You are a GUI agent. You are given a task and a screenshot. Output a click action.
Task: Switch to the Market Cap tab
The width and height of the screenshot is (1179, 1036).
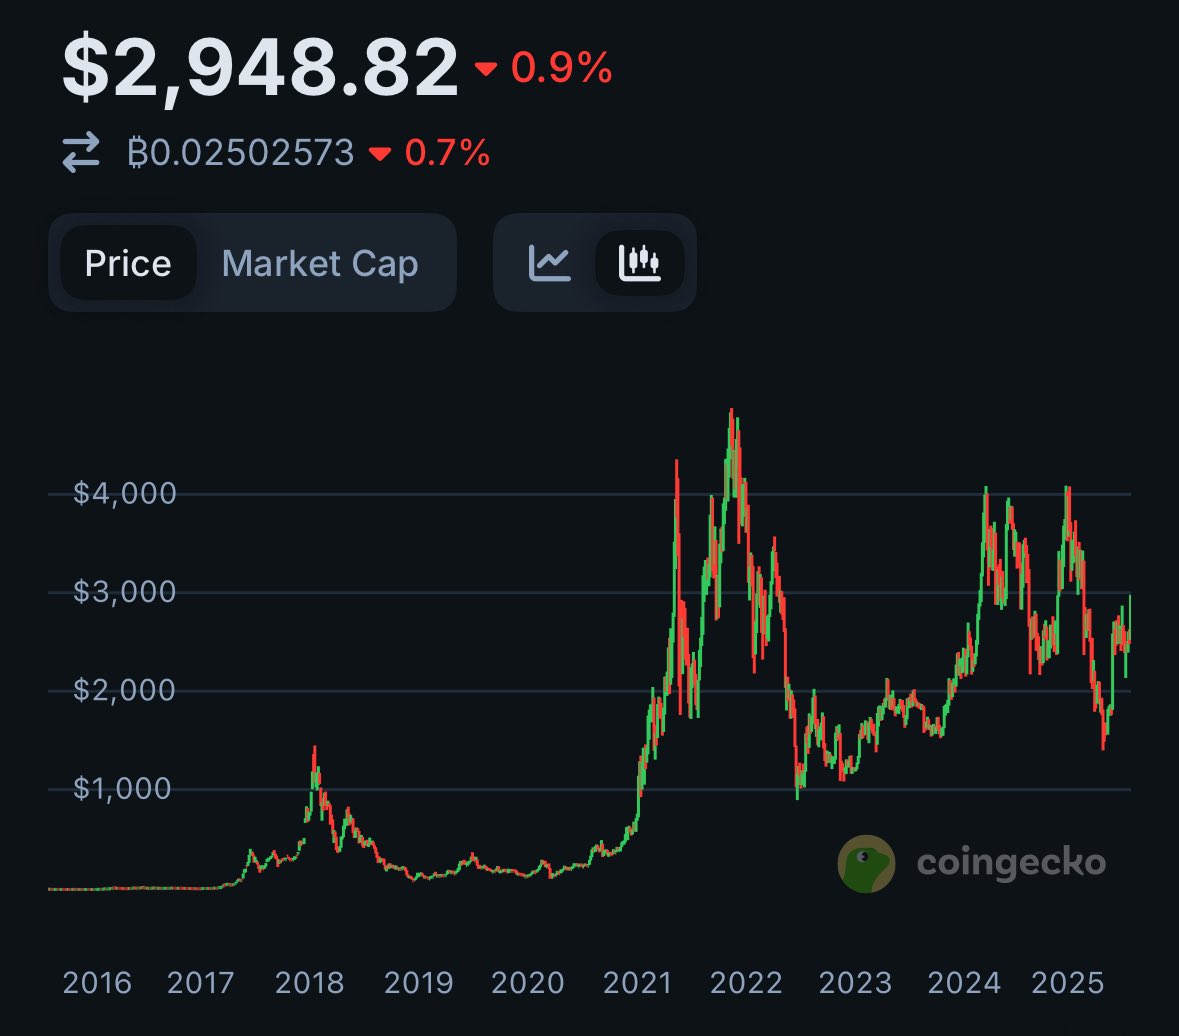tap(320, 262)
